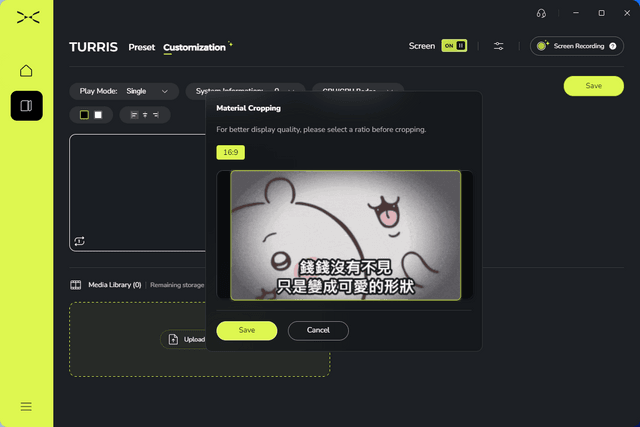The width and height of the screenshot is (640, 427).
Task: Click the crop preview image
Action: coord(346,236)
